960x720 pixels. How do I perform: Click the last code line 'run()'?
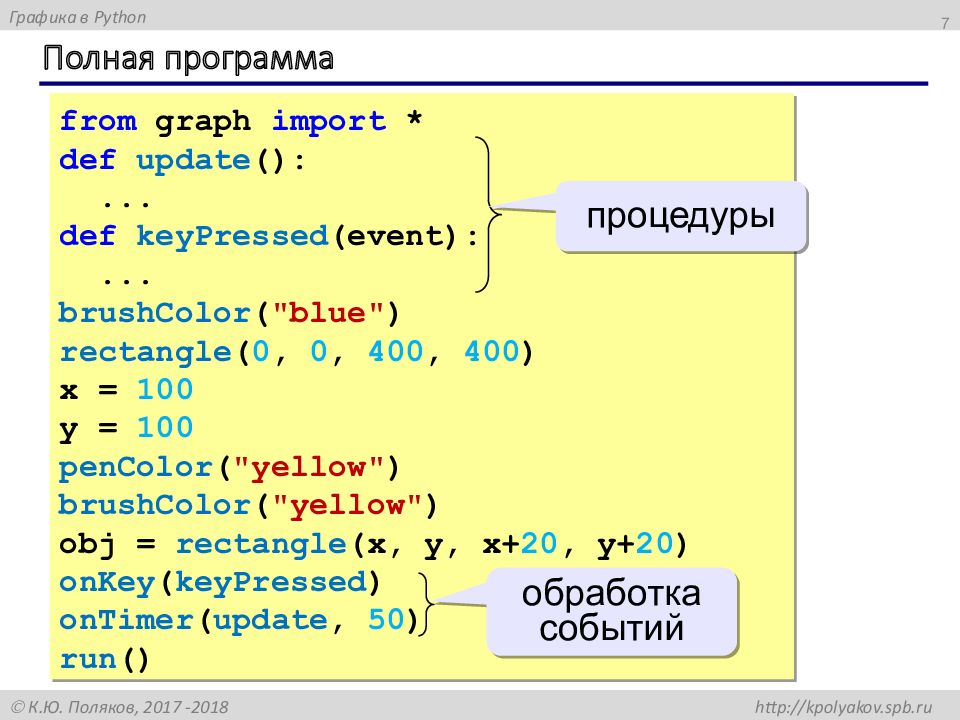click(104, 659)
